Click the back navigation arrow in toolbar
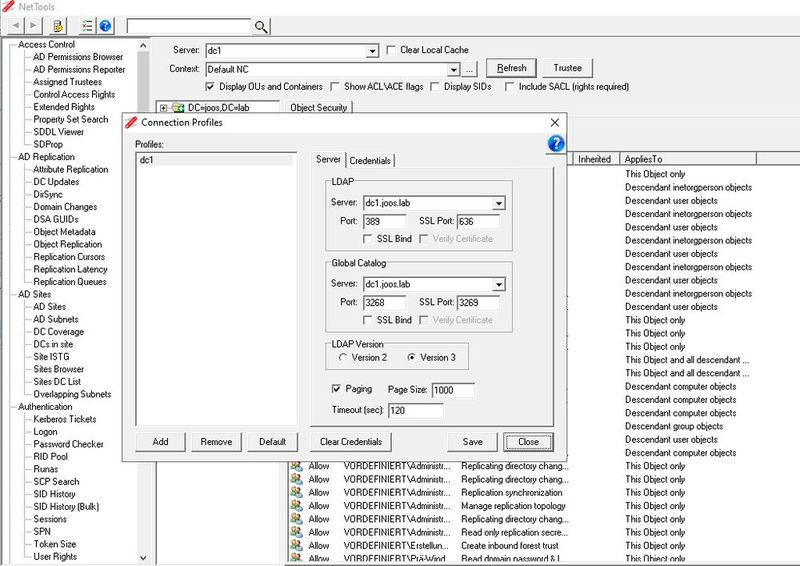800x566 pixels. 16,25
